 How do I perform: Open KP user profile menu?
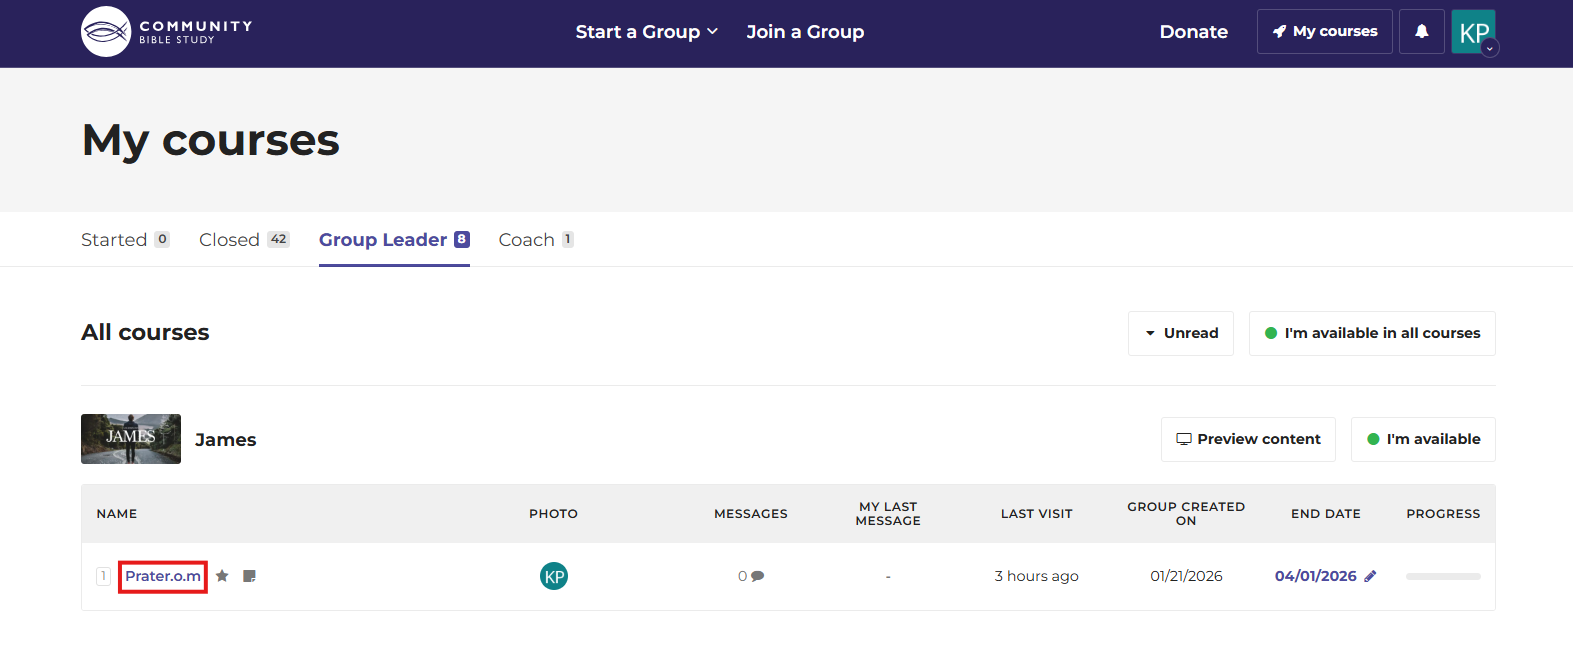(x=1474, y=32)
